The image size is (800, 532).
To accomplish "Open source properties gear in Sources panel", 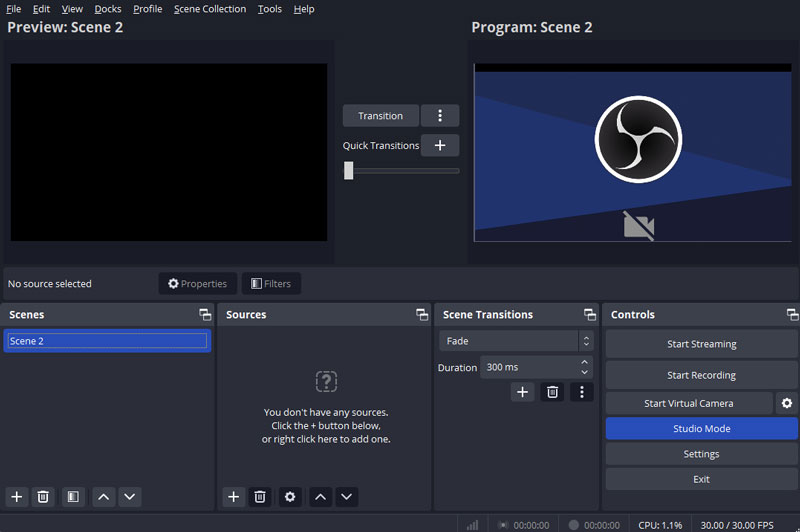I will (290, 496).
